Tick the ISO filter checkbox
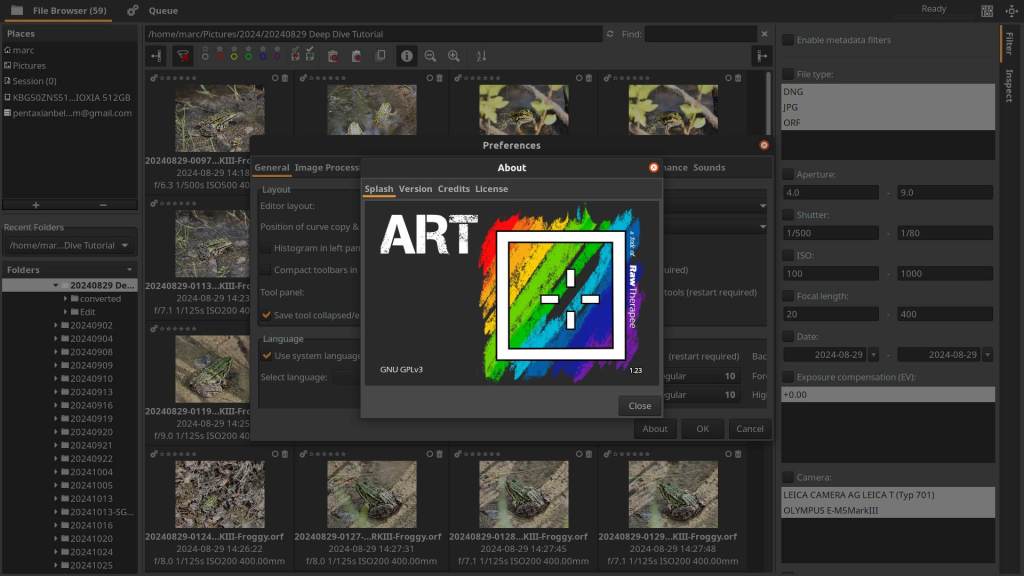 pos(788,255)
